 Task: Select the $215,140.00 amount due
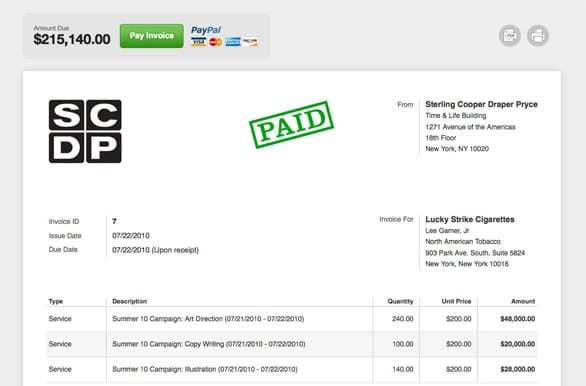coord(72,39)
